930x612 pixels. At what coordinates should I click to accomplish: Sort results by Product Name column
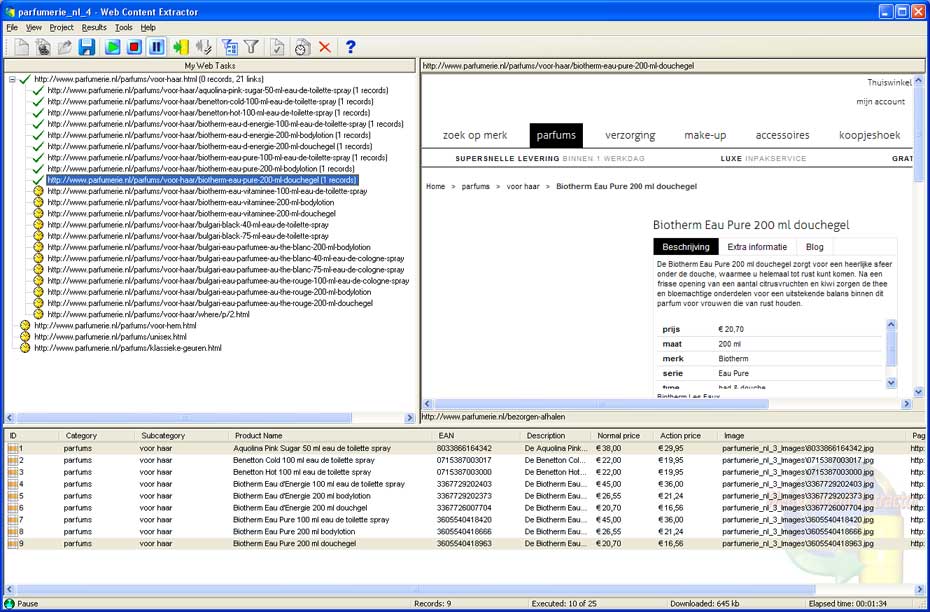[331, 436]
